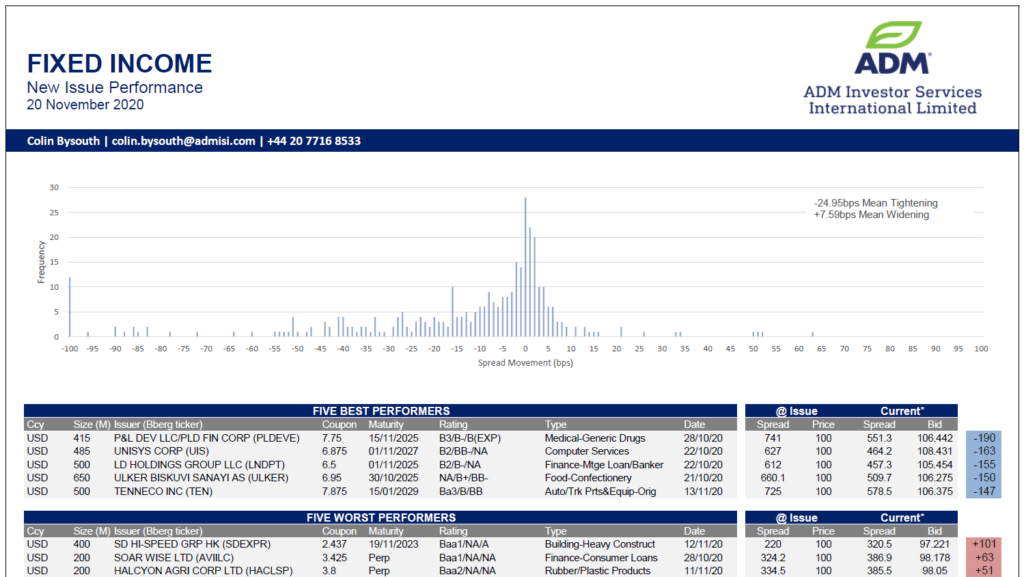
Task: Select issuer 'TENNECO INC (TEN)'
Action: point(163,491)
